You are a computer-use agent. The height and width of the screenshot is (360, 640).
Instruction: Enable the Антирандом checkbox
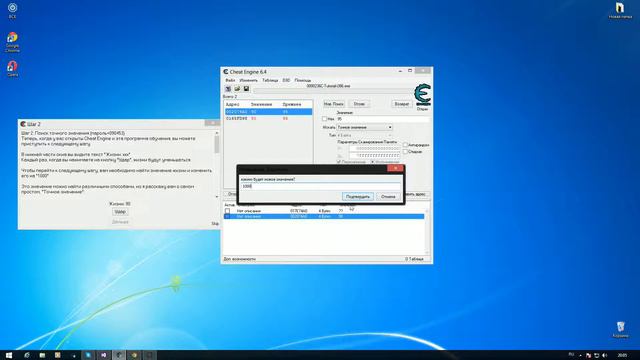[405, 145]
